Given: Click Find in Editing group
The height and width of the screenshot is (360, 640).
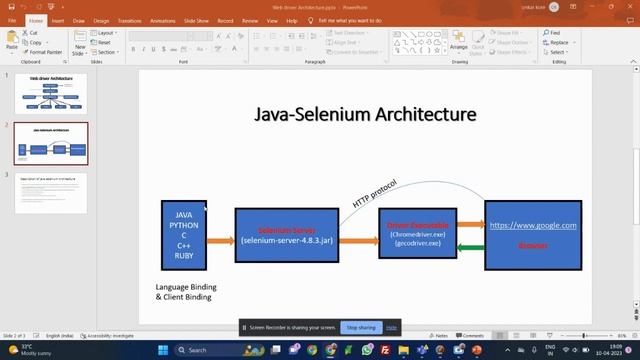Looking at the screenshot, I should pos(551,33).
